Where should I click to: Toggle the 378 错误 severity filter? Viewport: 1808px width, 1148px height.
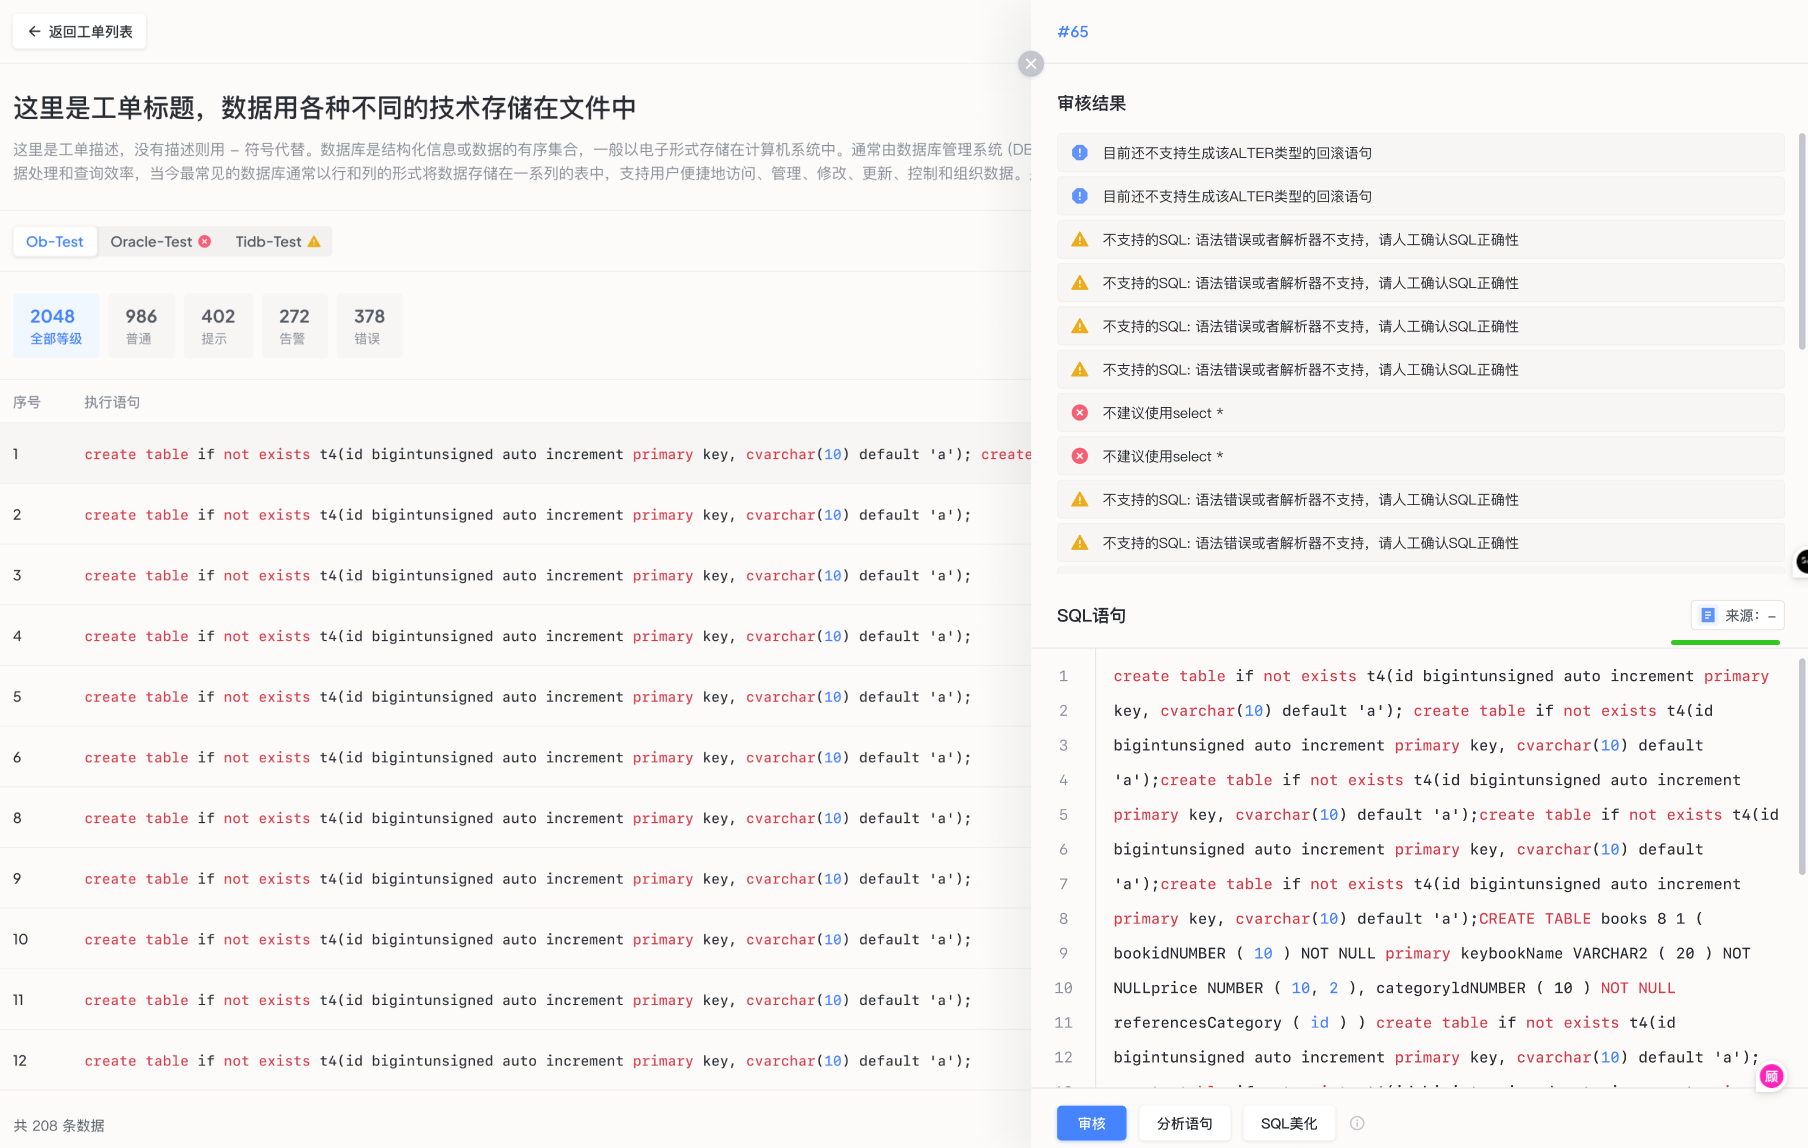coord(369,325)
